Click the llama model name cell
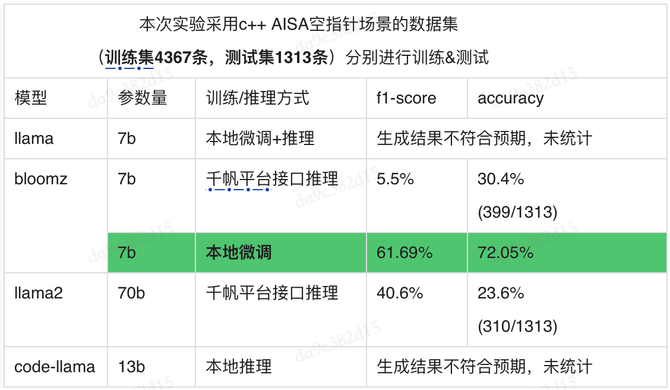Viewport: 670px width, 390px height. [x=56, y=138]
